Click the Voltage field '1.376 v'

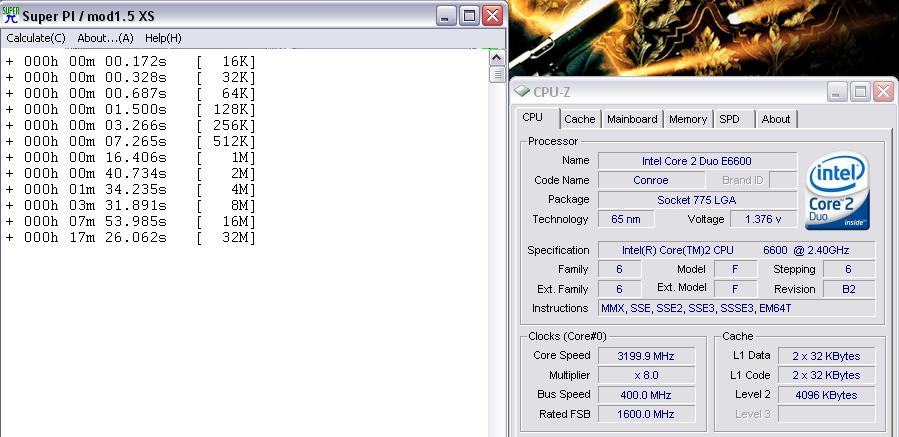click(763, 219)
